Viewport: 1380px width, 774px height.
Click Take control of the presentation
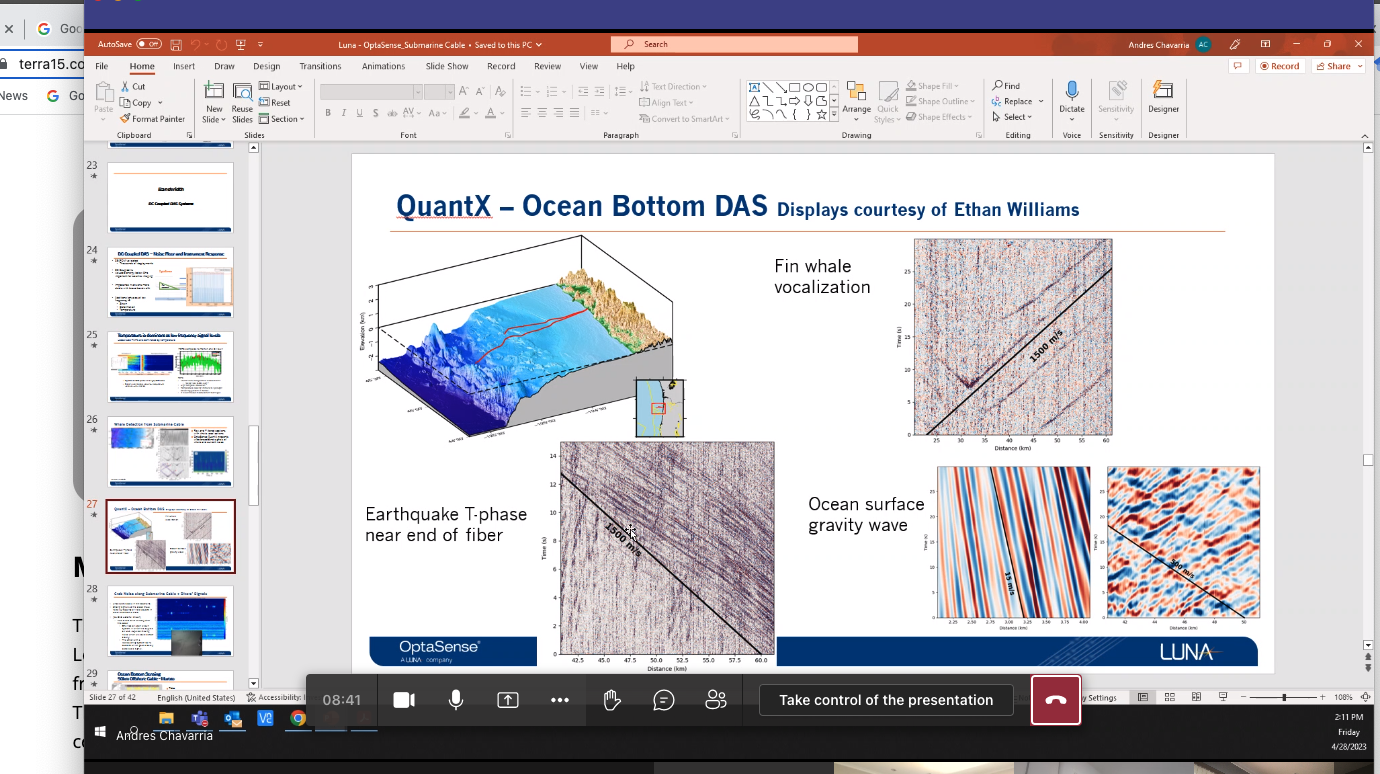click(x=886, y=700)
